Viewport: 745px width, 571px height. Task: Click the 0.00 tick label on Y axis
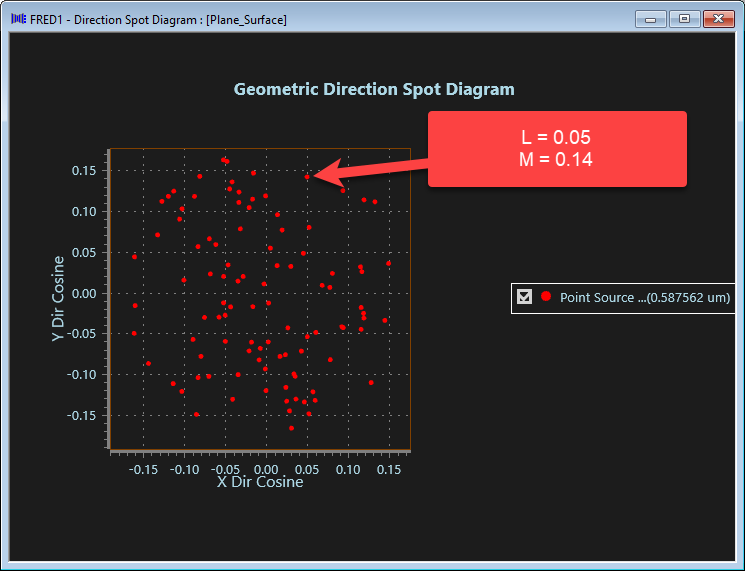coord(83,293)
